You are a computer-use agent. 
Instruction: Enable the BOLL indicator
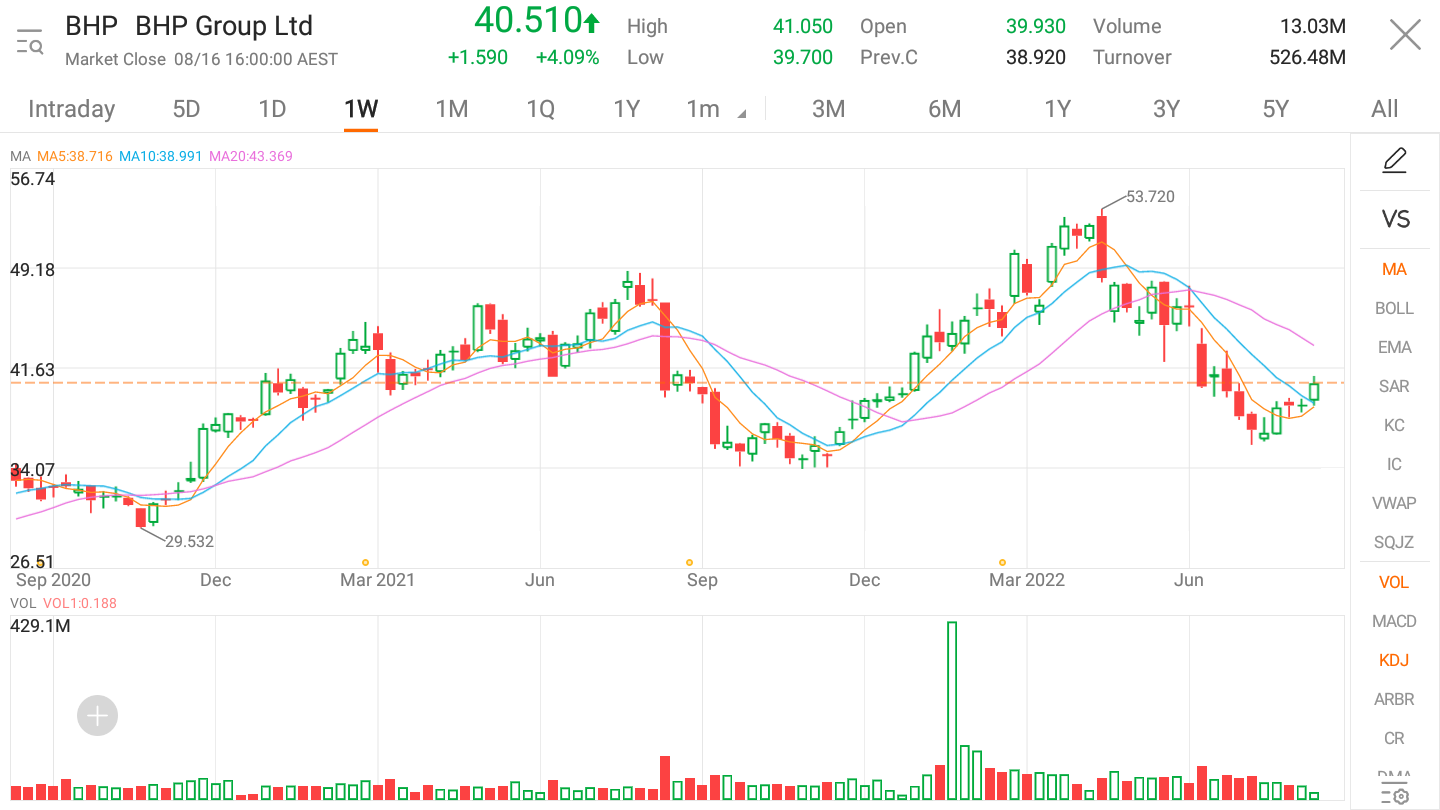1394,308
